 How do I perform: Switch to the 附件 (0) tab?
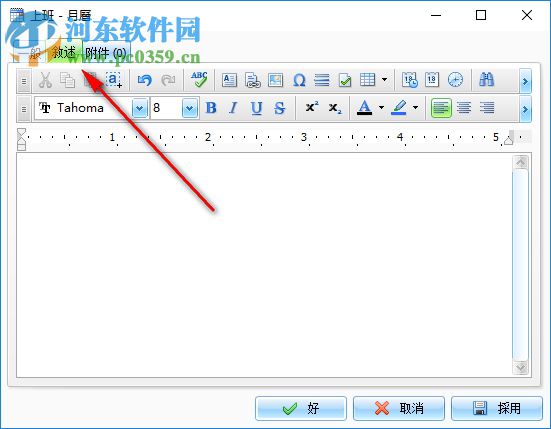(x=106, y=53)
